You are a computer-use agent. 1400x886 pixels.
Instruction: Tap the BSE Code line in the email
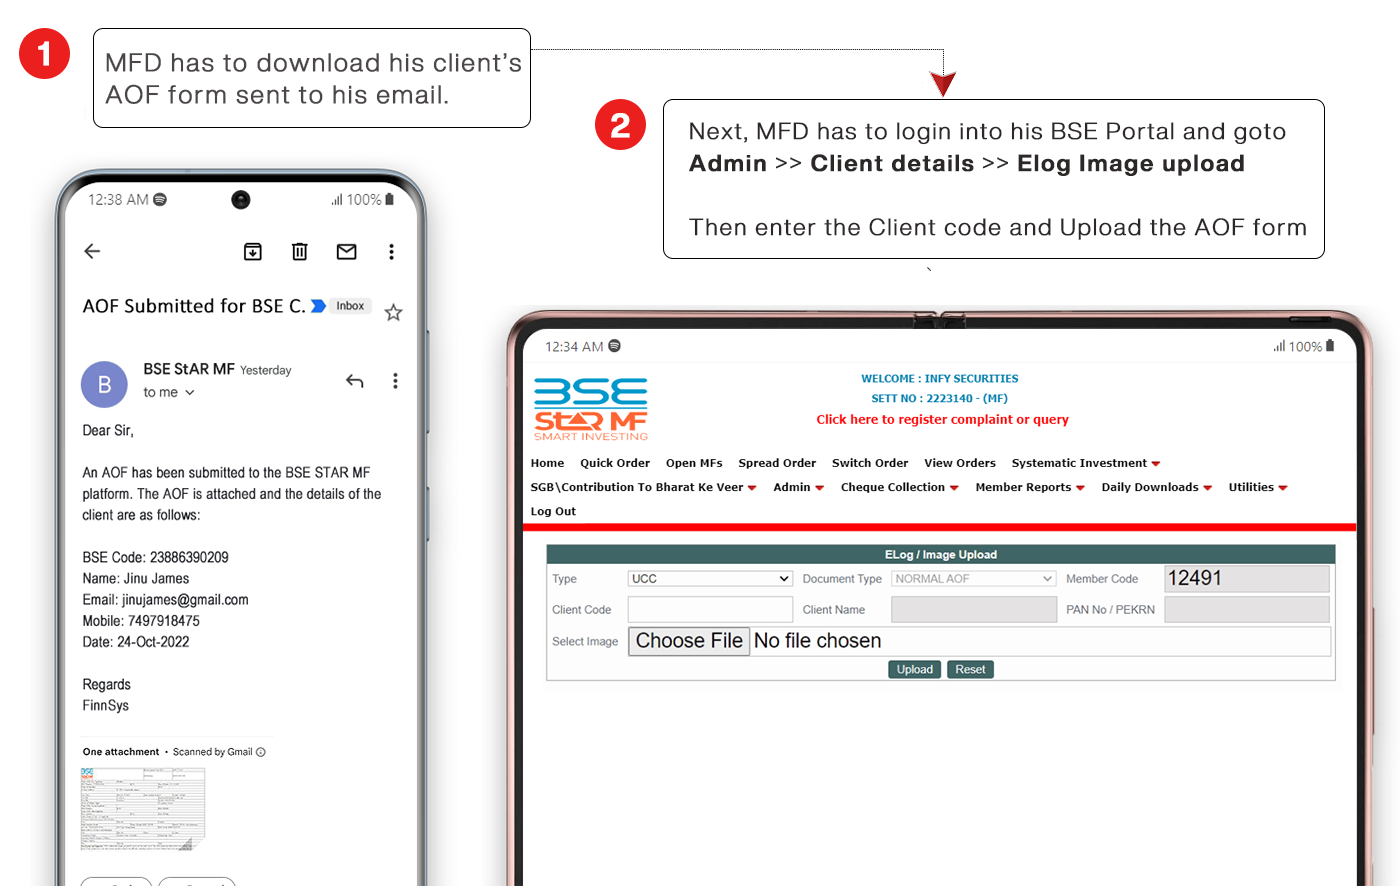click(x=155, y=557)
